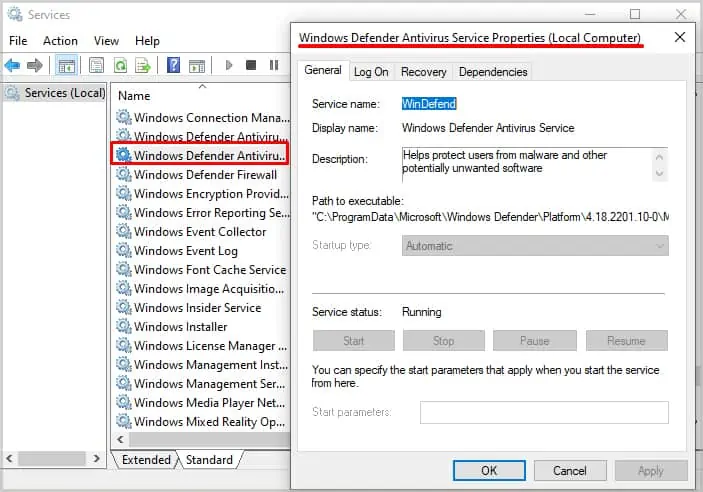Select Windows Management Inst... row
The width and height of the screenshot is (703, 492).
click(x=202, y=364)
